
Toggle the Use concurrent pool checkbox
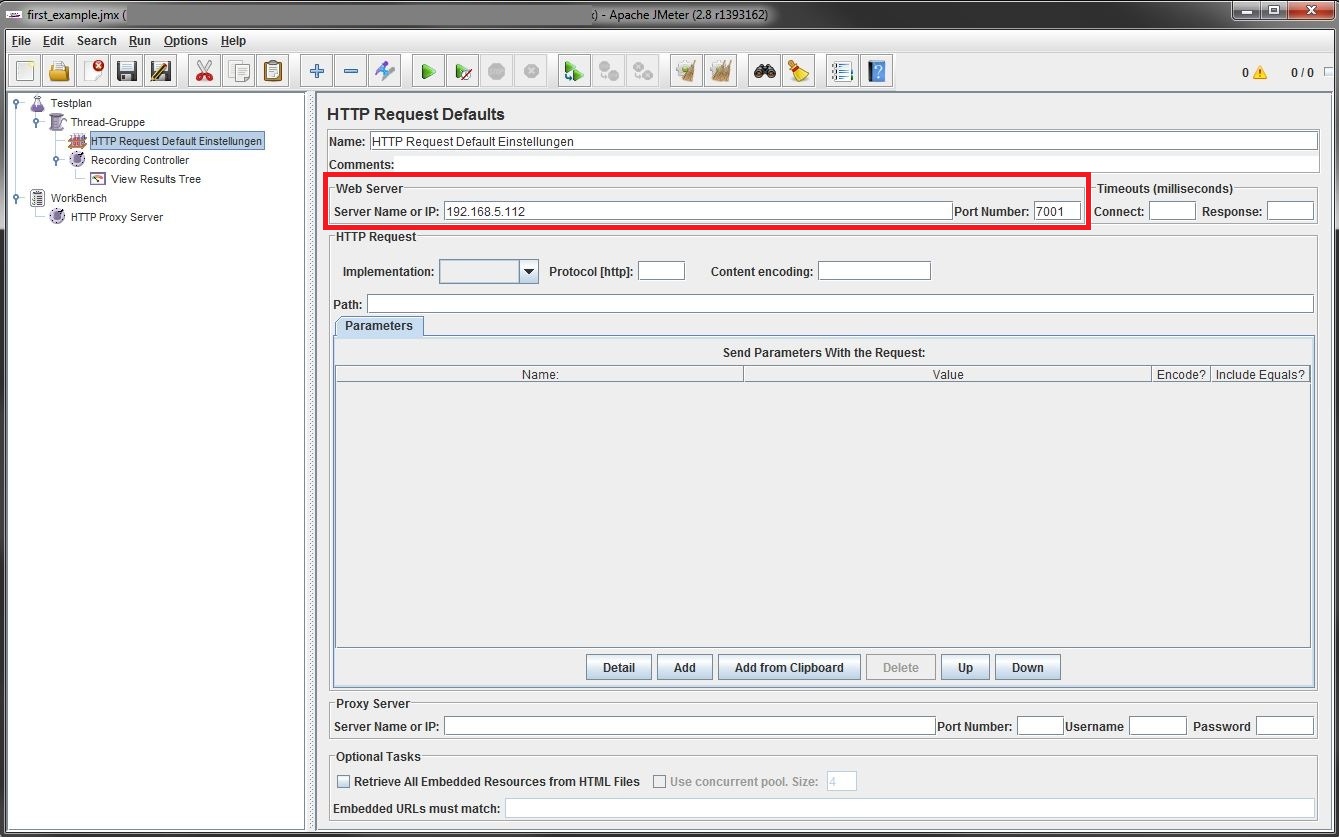pyautogui.click(x=659, y=782)
